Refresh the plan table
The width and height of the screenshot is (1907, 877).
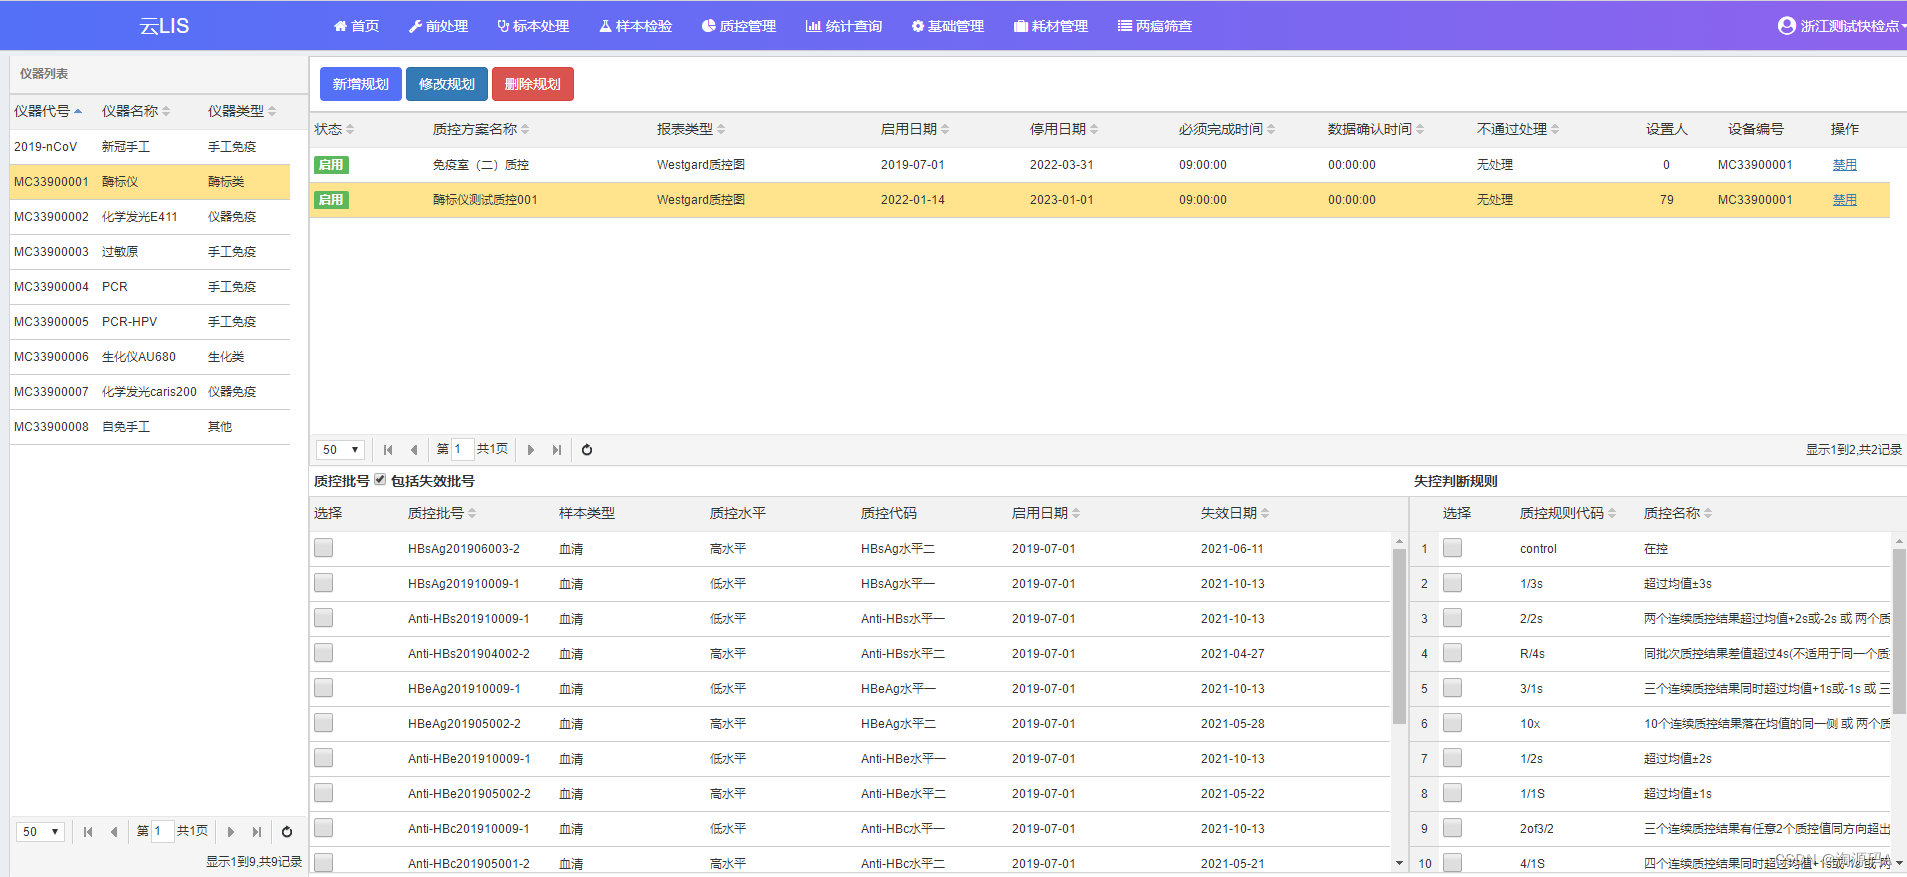coord(587,450)
